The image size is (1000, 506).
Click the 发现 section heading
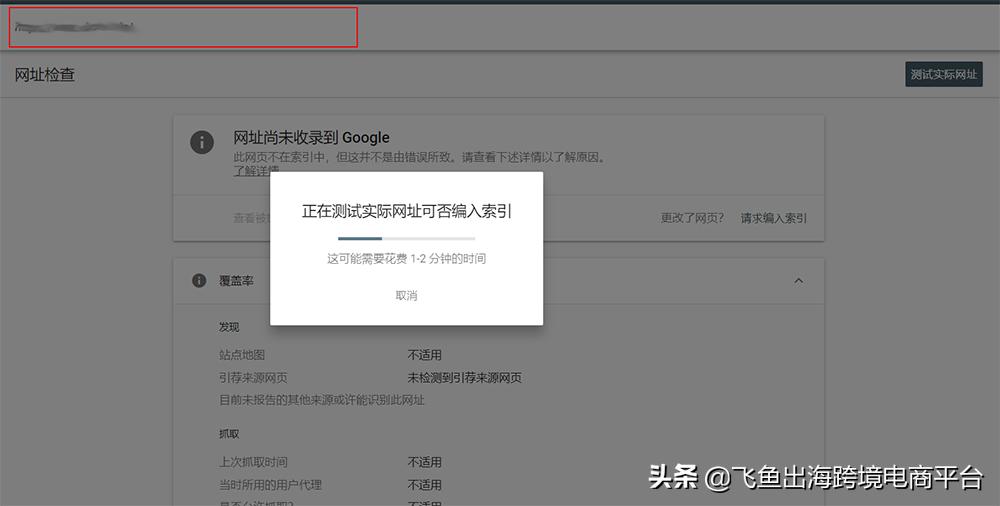(229, 327)
